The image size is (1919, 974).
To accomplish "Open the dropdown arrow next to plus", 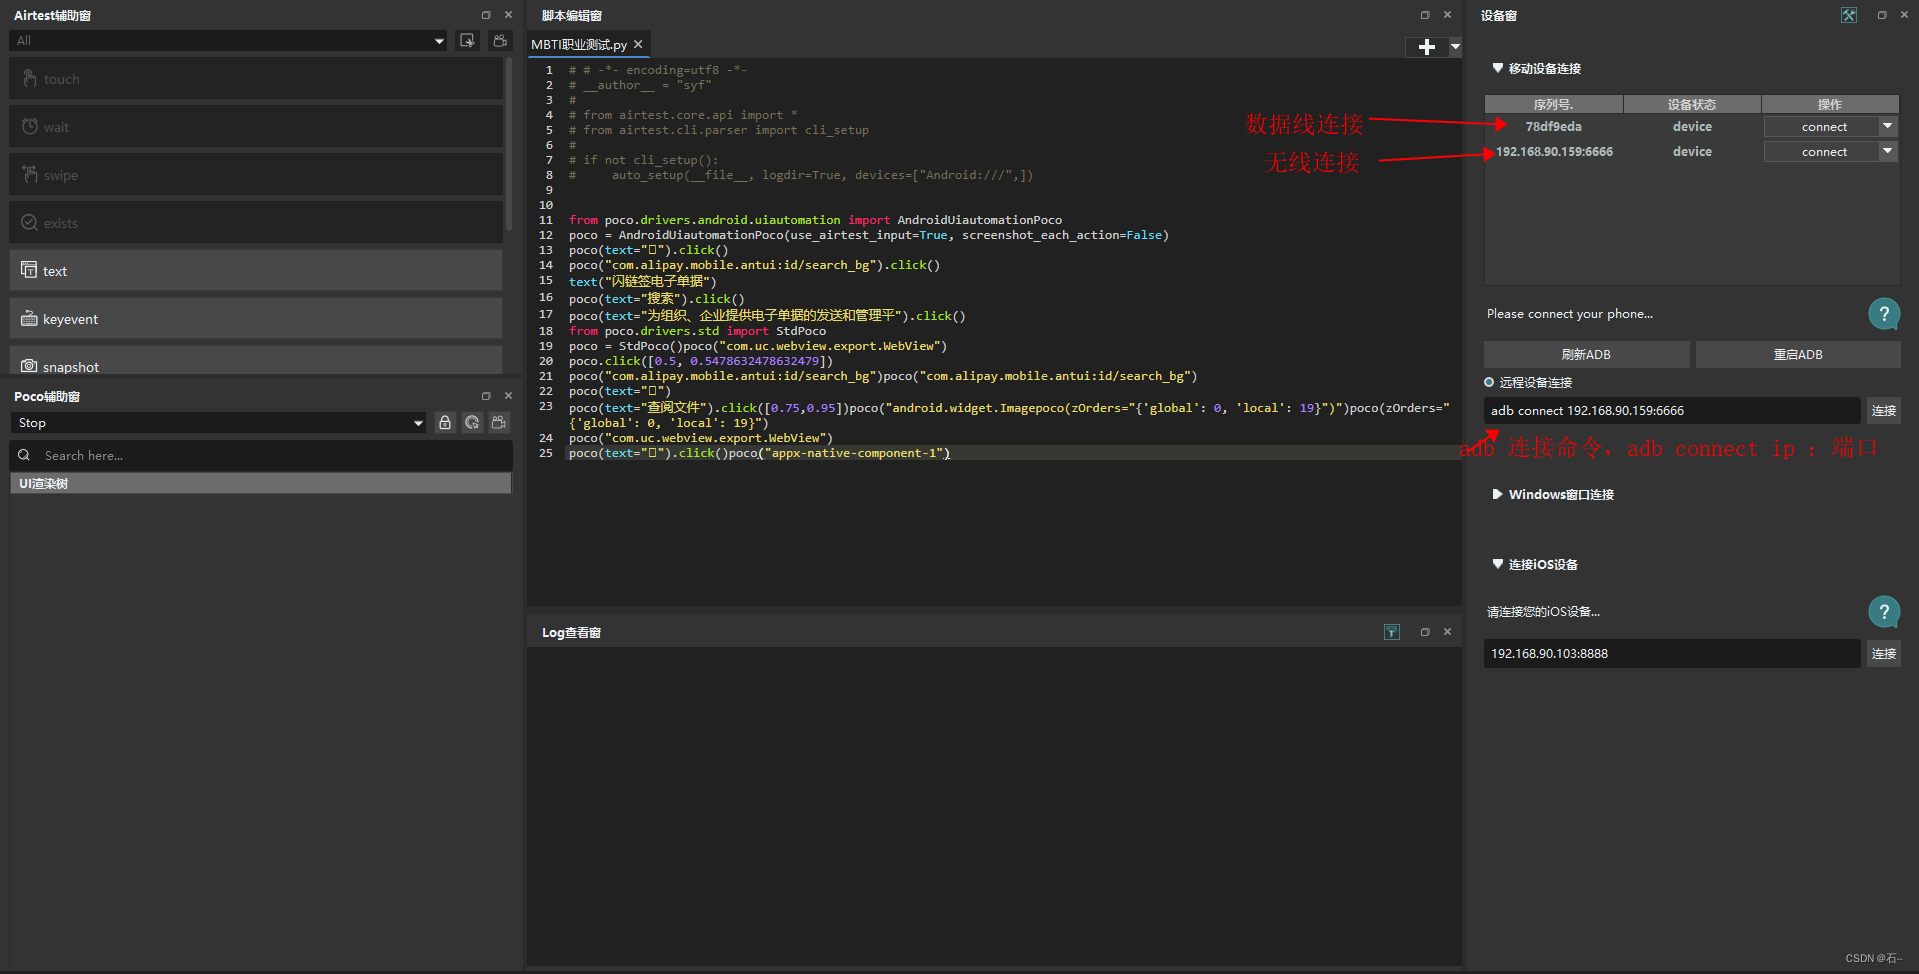I will click(x=1455, y=47).
